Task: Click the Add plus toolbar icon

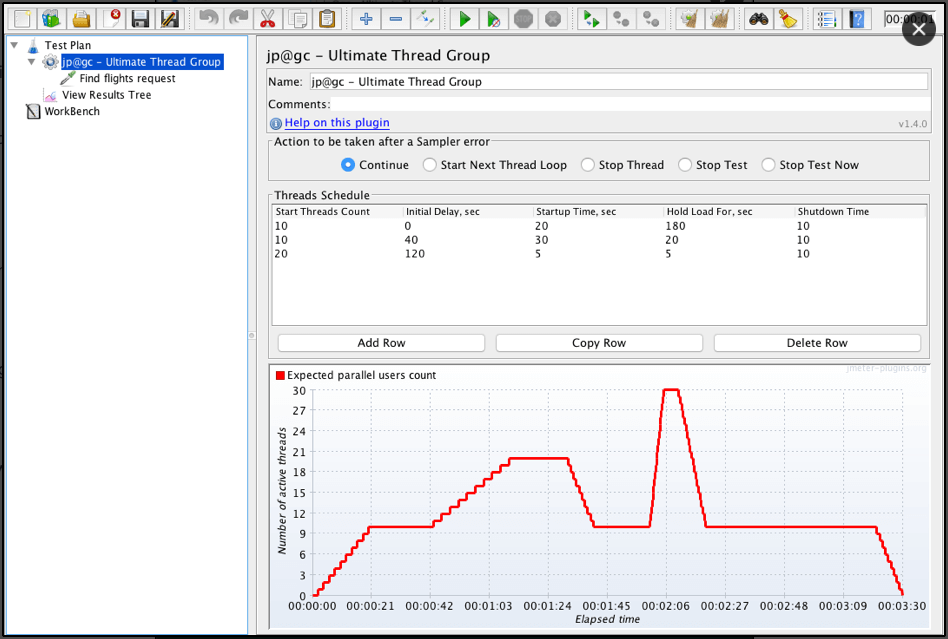Action: click(366, 19)
